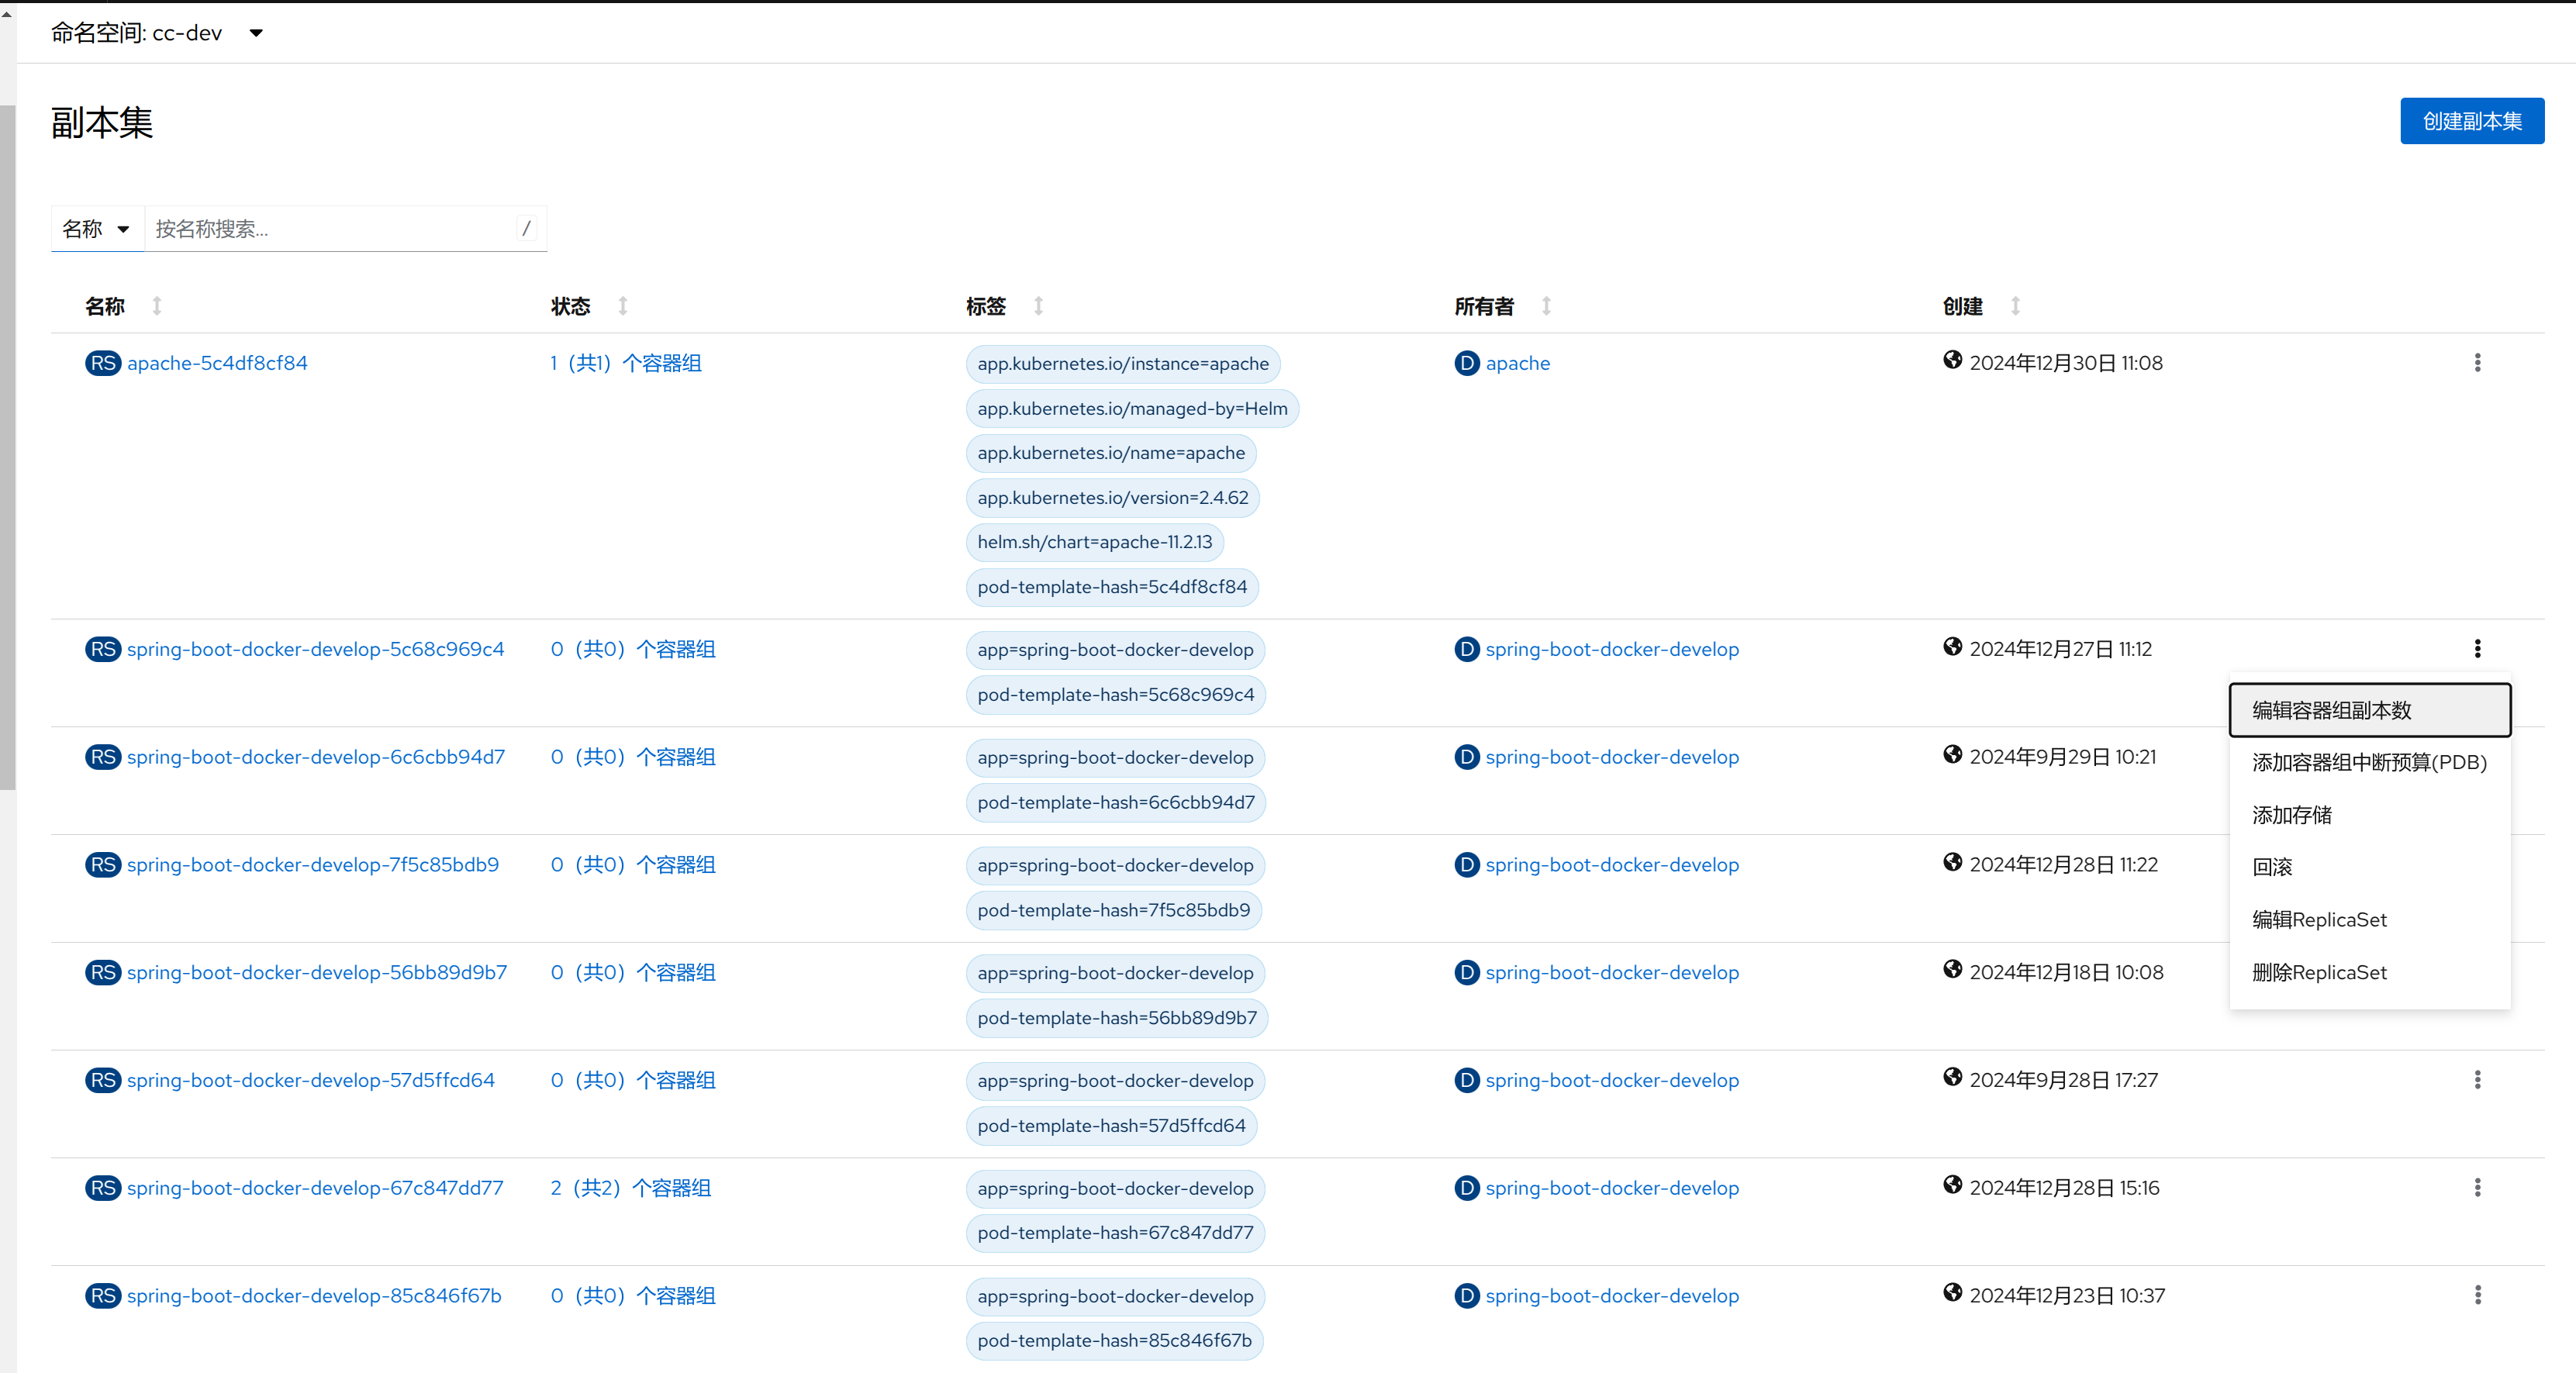This screenshot has height=1373, width=2576.
Task: Open kebab menu for spring-boot-docker-develop-57d5ffcd64 row
Action: [x=2477, y=1080]
